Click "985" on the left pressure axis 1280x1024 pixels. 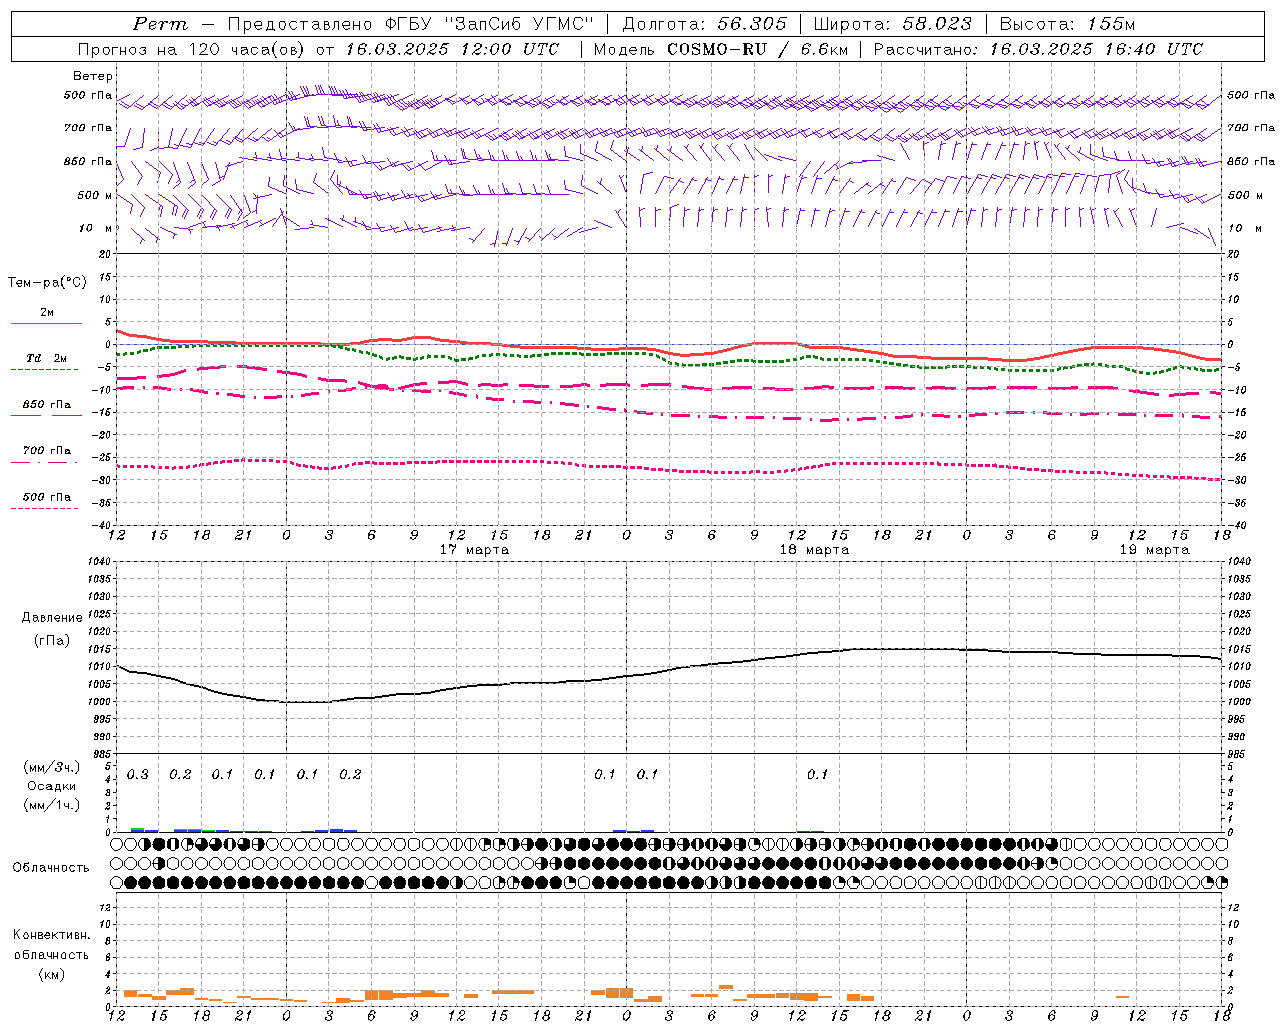click(x=100, y=754)
